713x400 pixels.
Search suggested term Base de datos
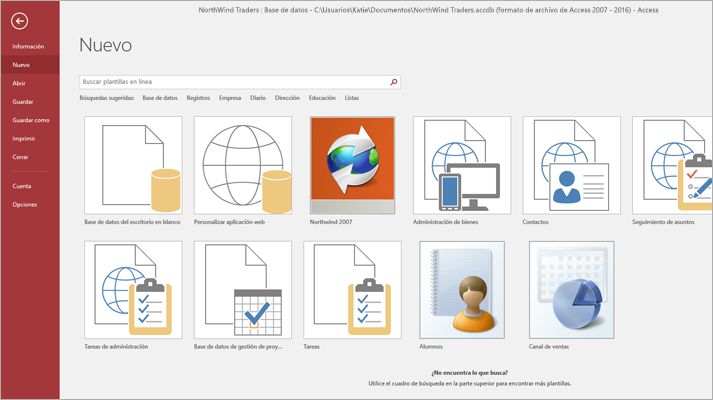point(160,98)
